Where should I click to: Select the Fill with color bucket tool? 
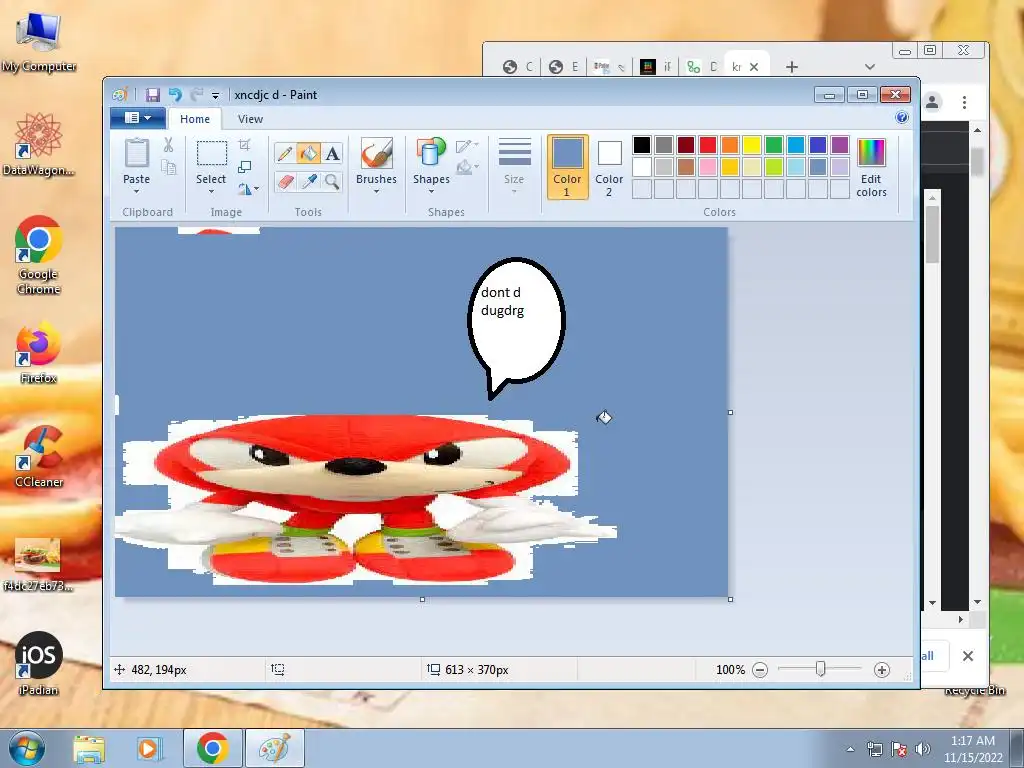[308, 153]
